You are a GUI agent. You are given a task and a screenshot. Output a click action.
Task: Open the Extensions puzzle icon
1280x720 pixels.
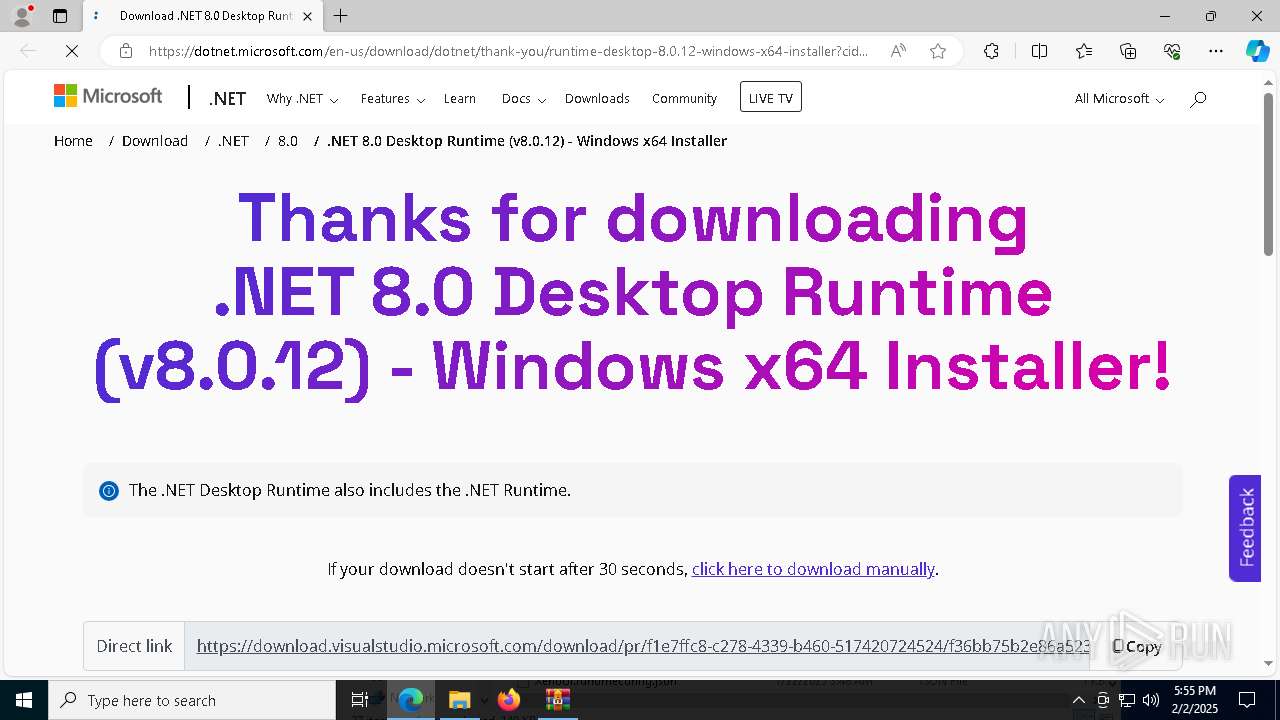tap(991, 51)
